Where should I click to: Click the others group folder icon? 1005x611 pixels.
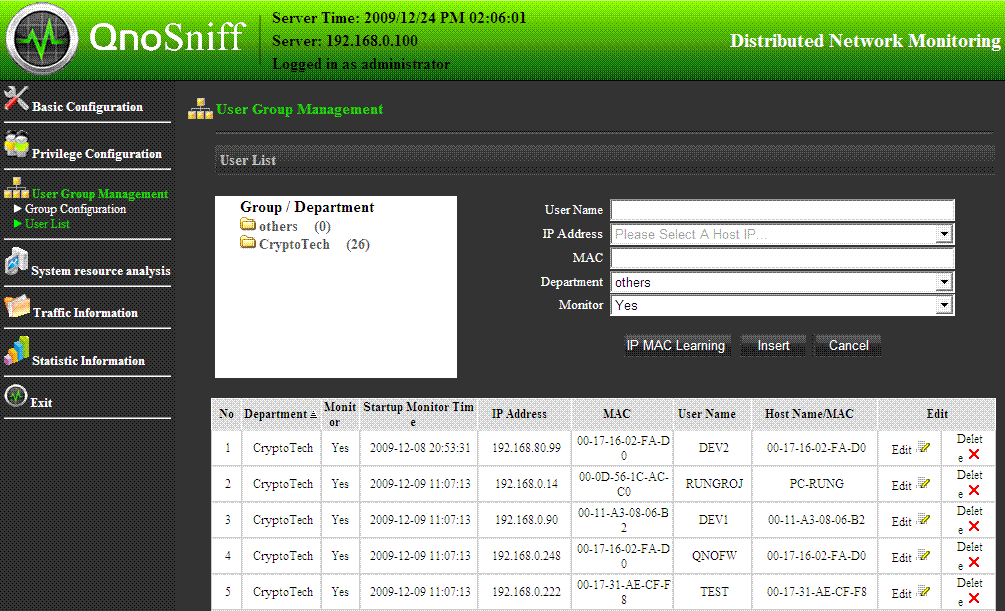(248, 224)
